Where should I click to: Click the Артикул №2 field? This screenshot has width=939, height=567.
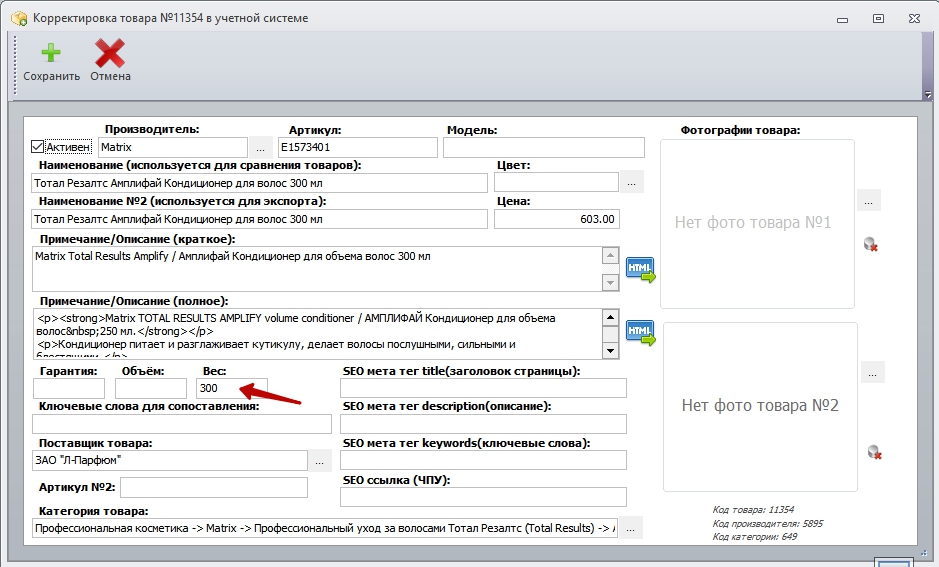[214, 487]
